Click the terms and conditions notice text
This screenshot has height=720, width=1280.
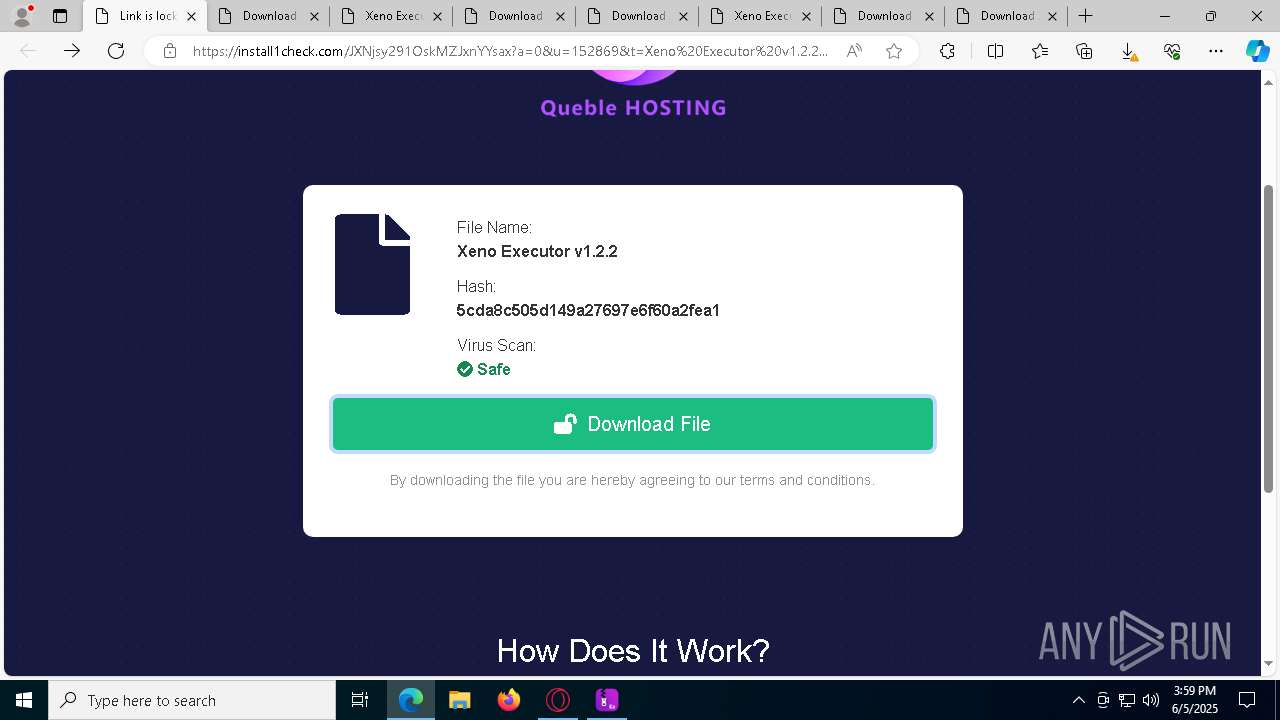pos(632,480)
